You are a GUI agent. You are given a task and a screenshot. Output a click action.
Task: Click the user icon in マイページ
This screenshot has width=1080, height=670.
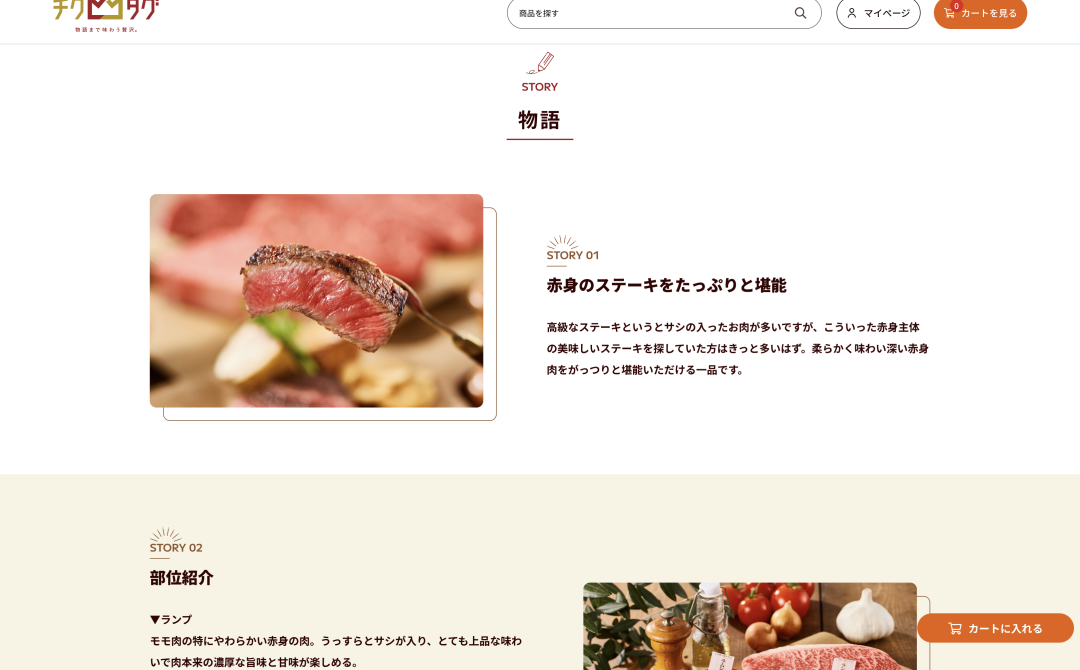852,13
